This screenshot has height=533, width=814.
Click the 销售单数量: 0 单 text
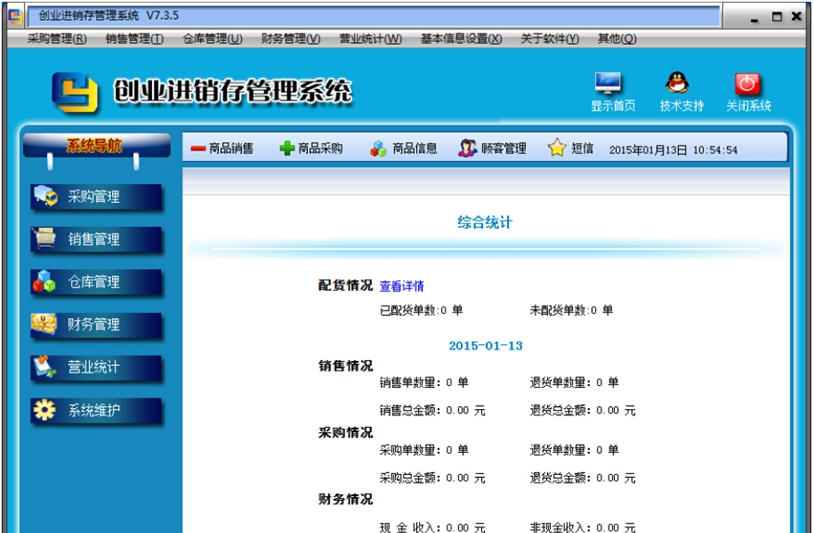click(424, 382)
